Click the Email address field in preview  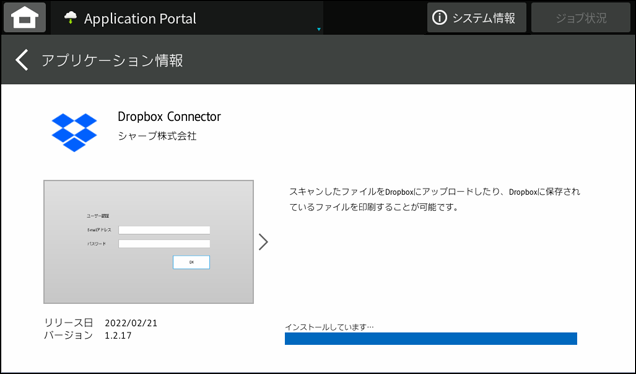(164, 230)
